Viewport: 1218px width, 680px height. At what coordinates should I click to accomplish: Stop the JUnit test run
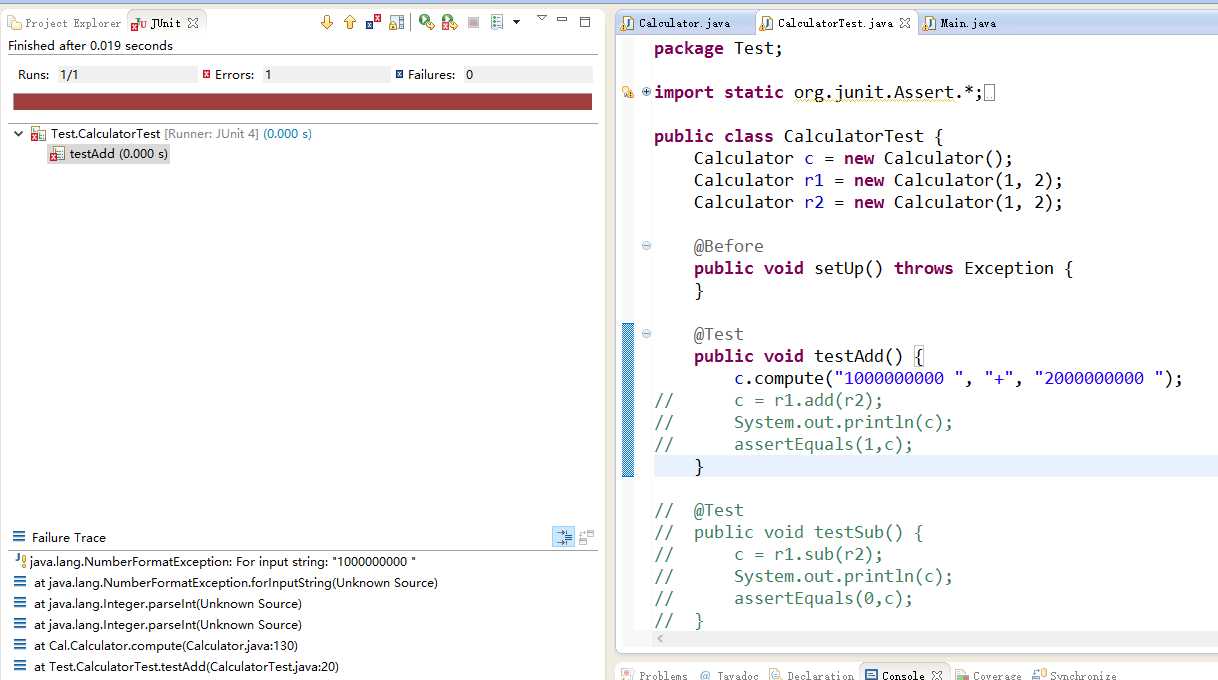click(473, 22)
